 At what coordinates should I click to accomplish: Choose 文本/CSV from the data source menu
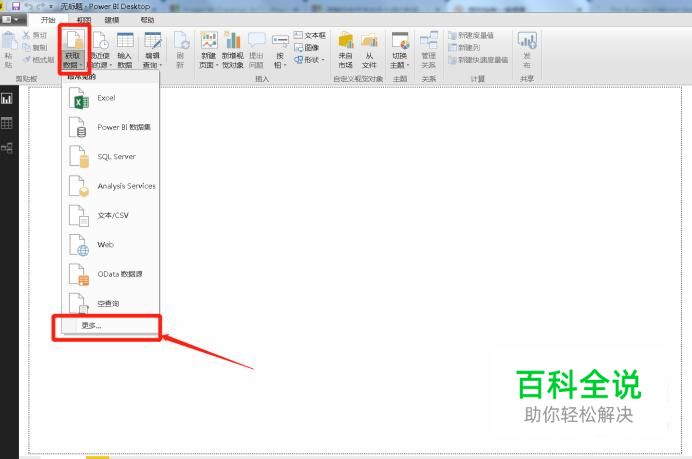coord(110,215)
